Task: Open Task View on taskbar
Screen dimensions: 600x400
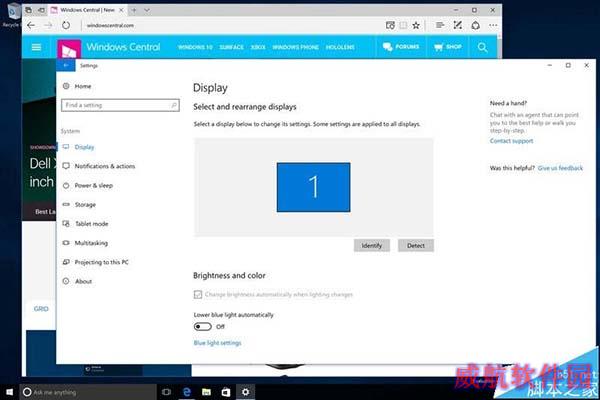Action: (x=166, y=392)
